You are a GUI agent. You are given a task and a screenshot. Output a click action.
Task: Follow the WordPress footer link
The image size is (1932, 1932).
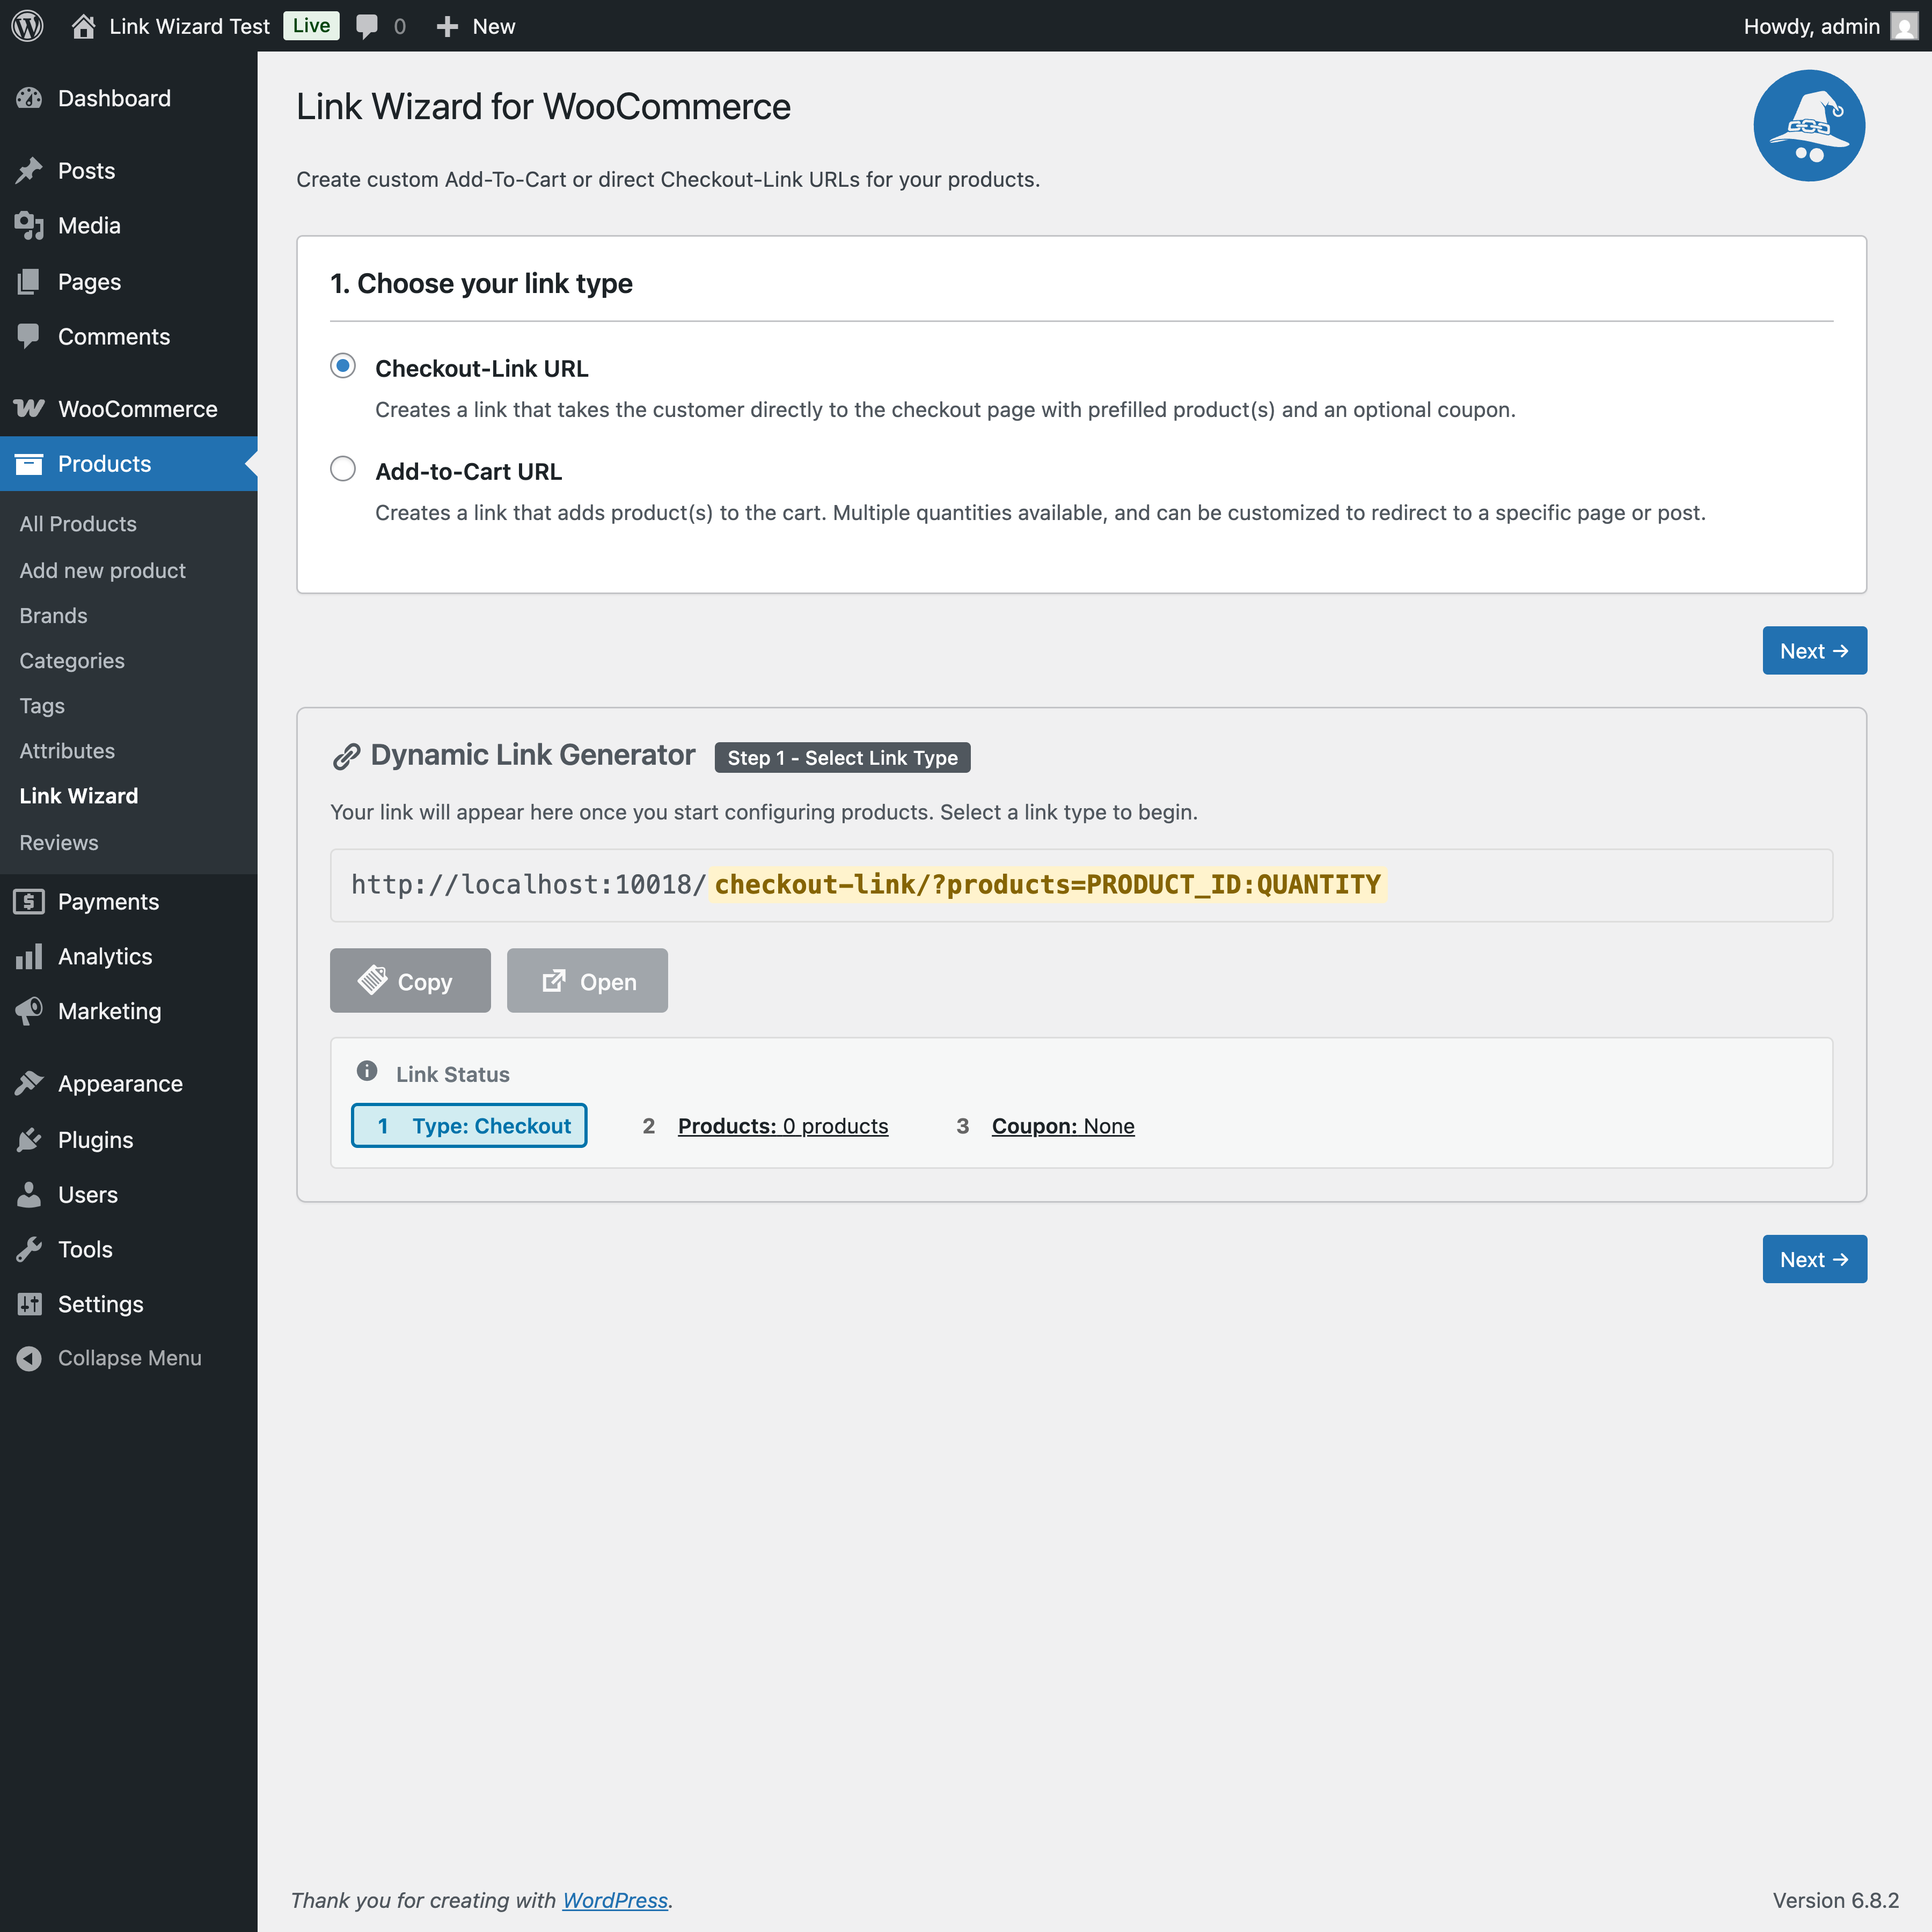point(614,1900)
